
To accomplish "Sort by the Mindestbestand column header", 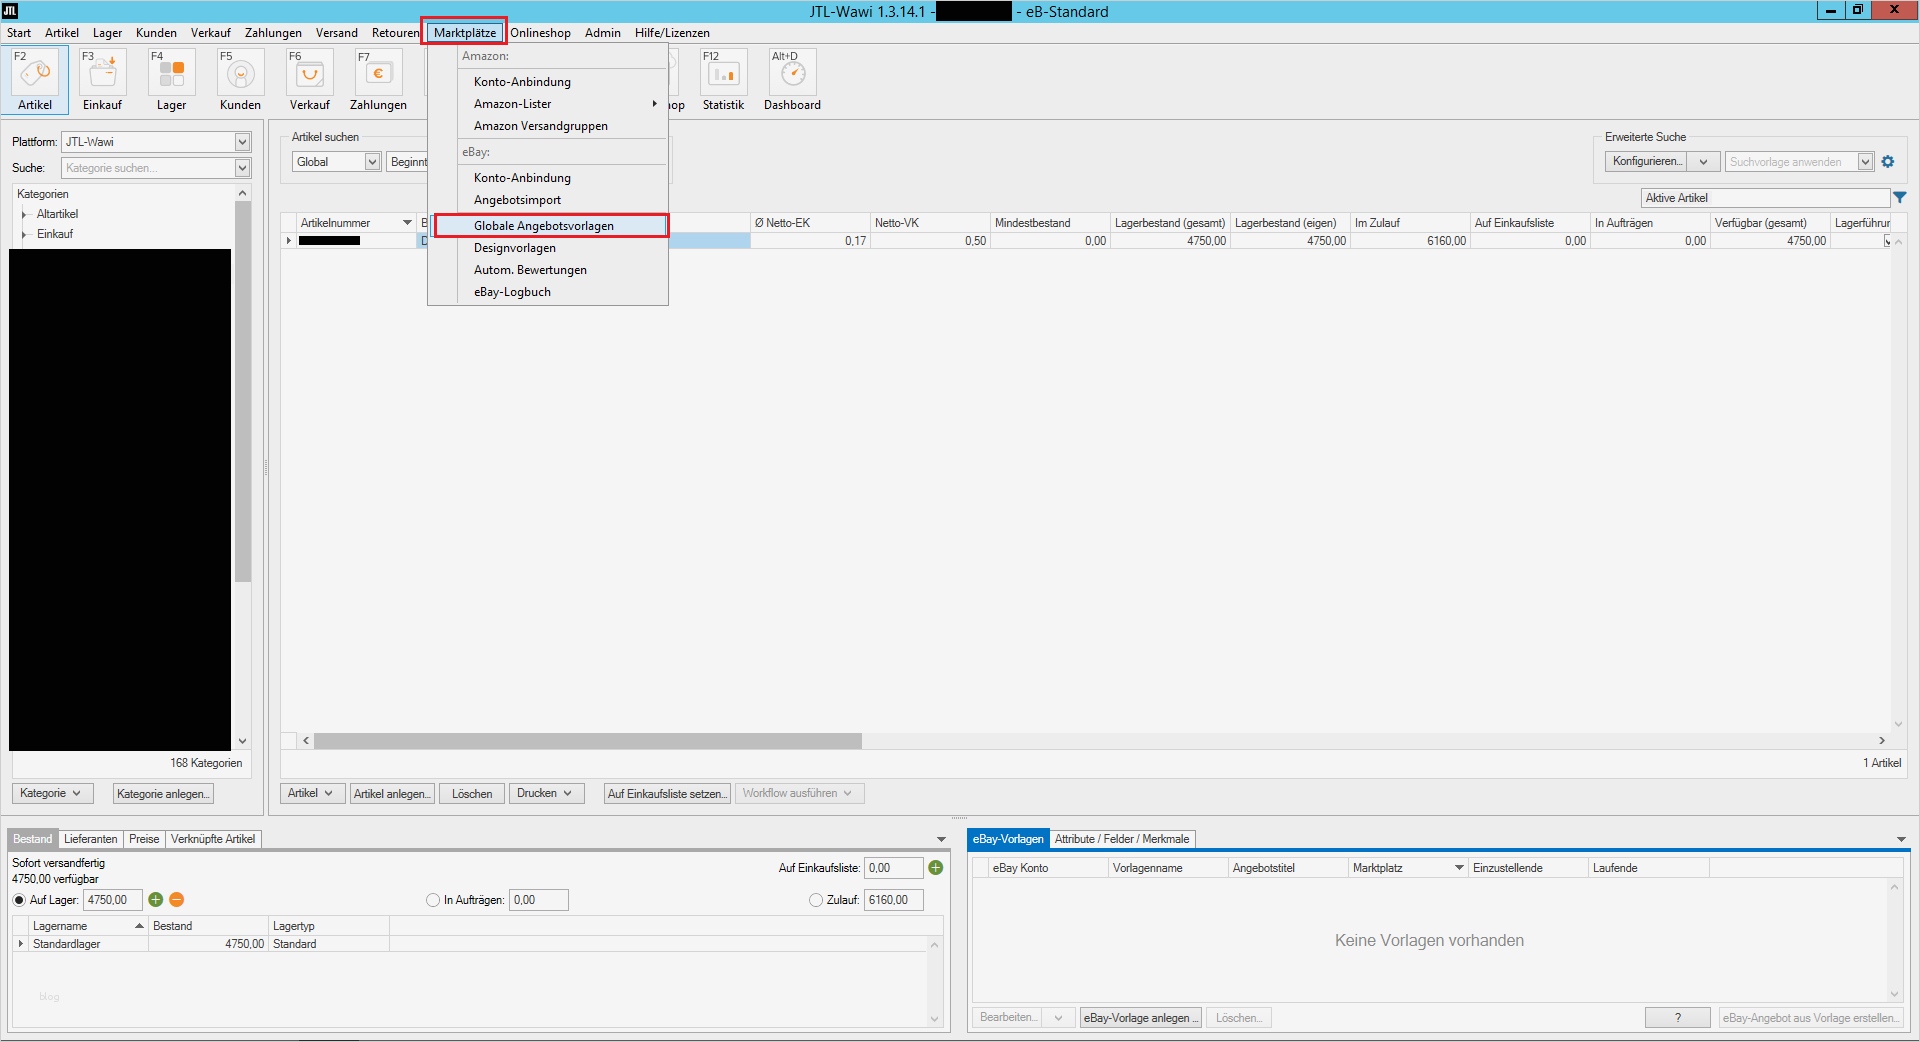I will (1050, 223).
